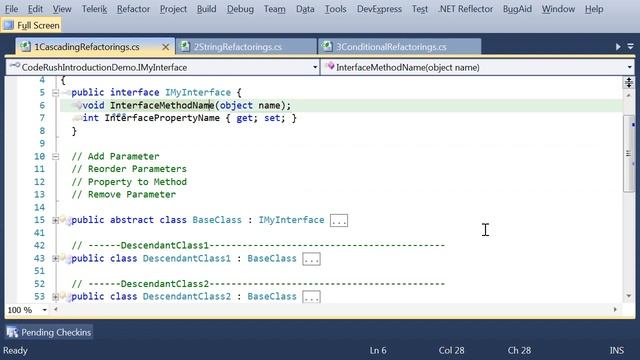Click the interface icon in the type dropdown
The width and height of the screenshot is (640, 360).
coord(14,65)
